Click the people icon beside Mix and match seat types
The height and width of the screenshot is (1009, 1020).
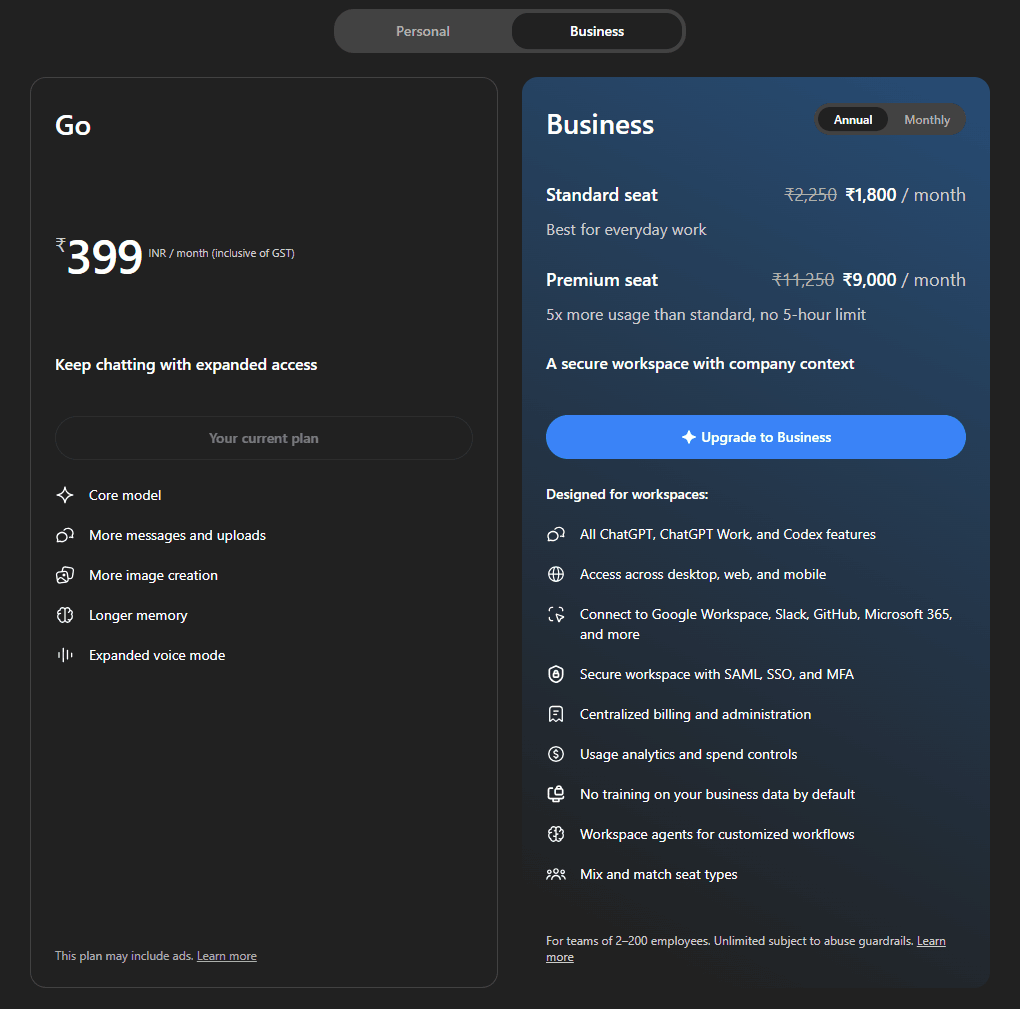click(556, 874)
